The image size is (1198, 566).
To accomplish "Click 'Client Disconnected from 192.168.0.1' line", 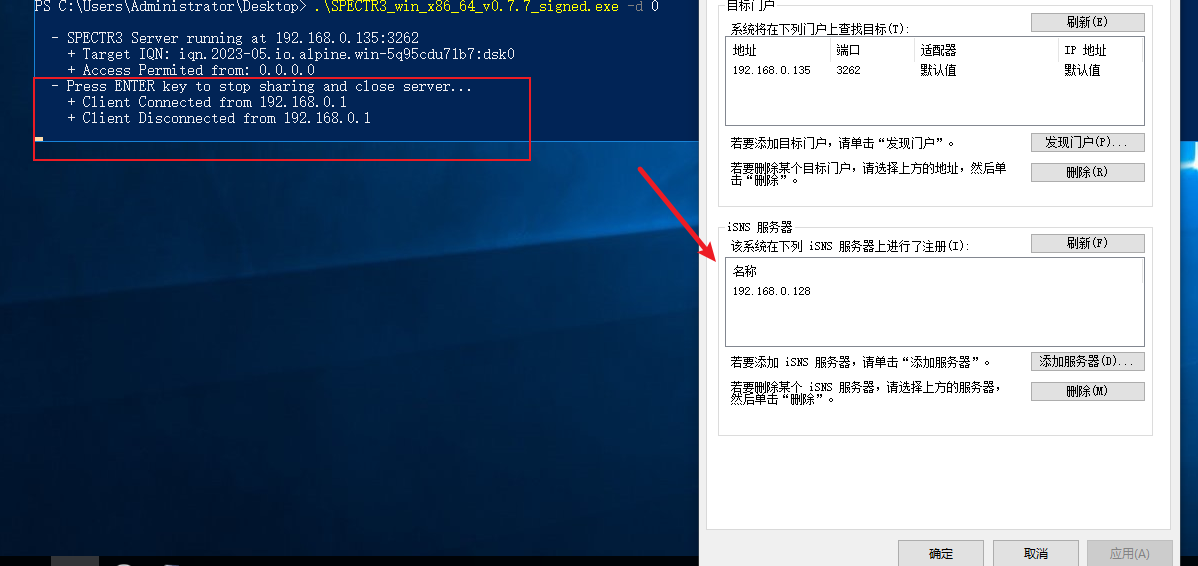I will point(219,118).
